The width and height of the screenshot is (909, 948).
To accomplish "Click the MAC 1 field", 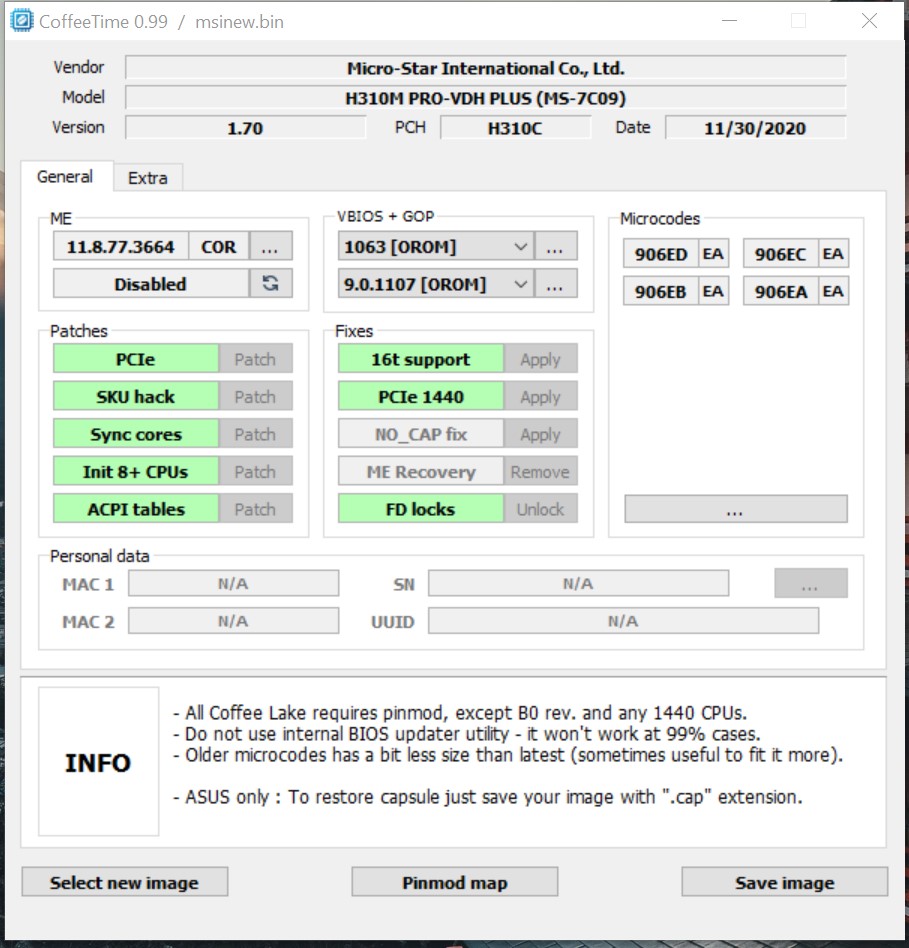I will (x=233, y=583).
